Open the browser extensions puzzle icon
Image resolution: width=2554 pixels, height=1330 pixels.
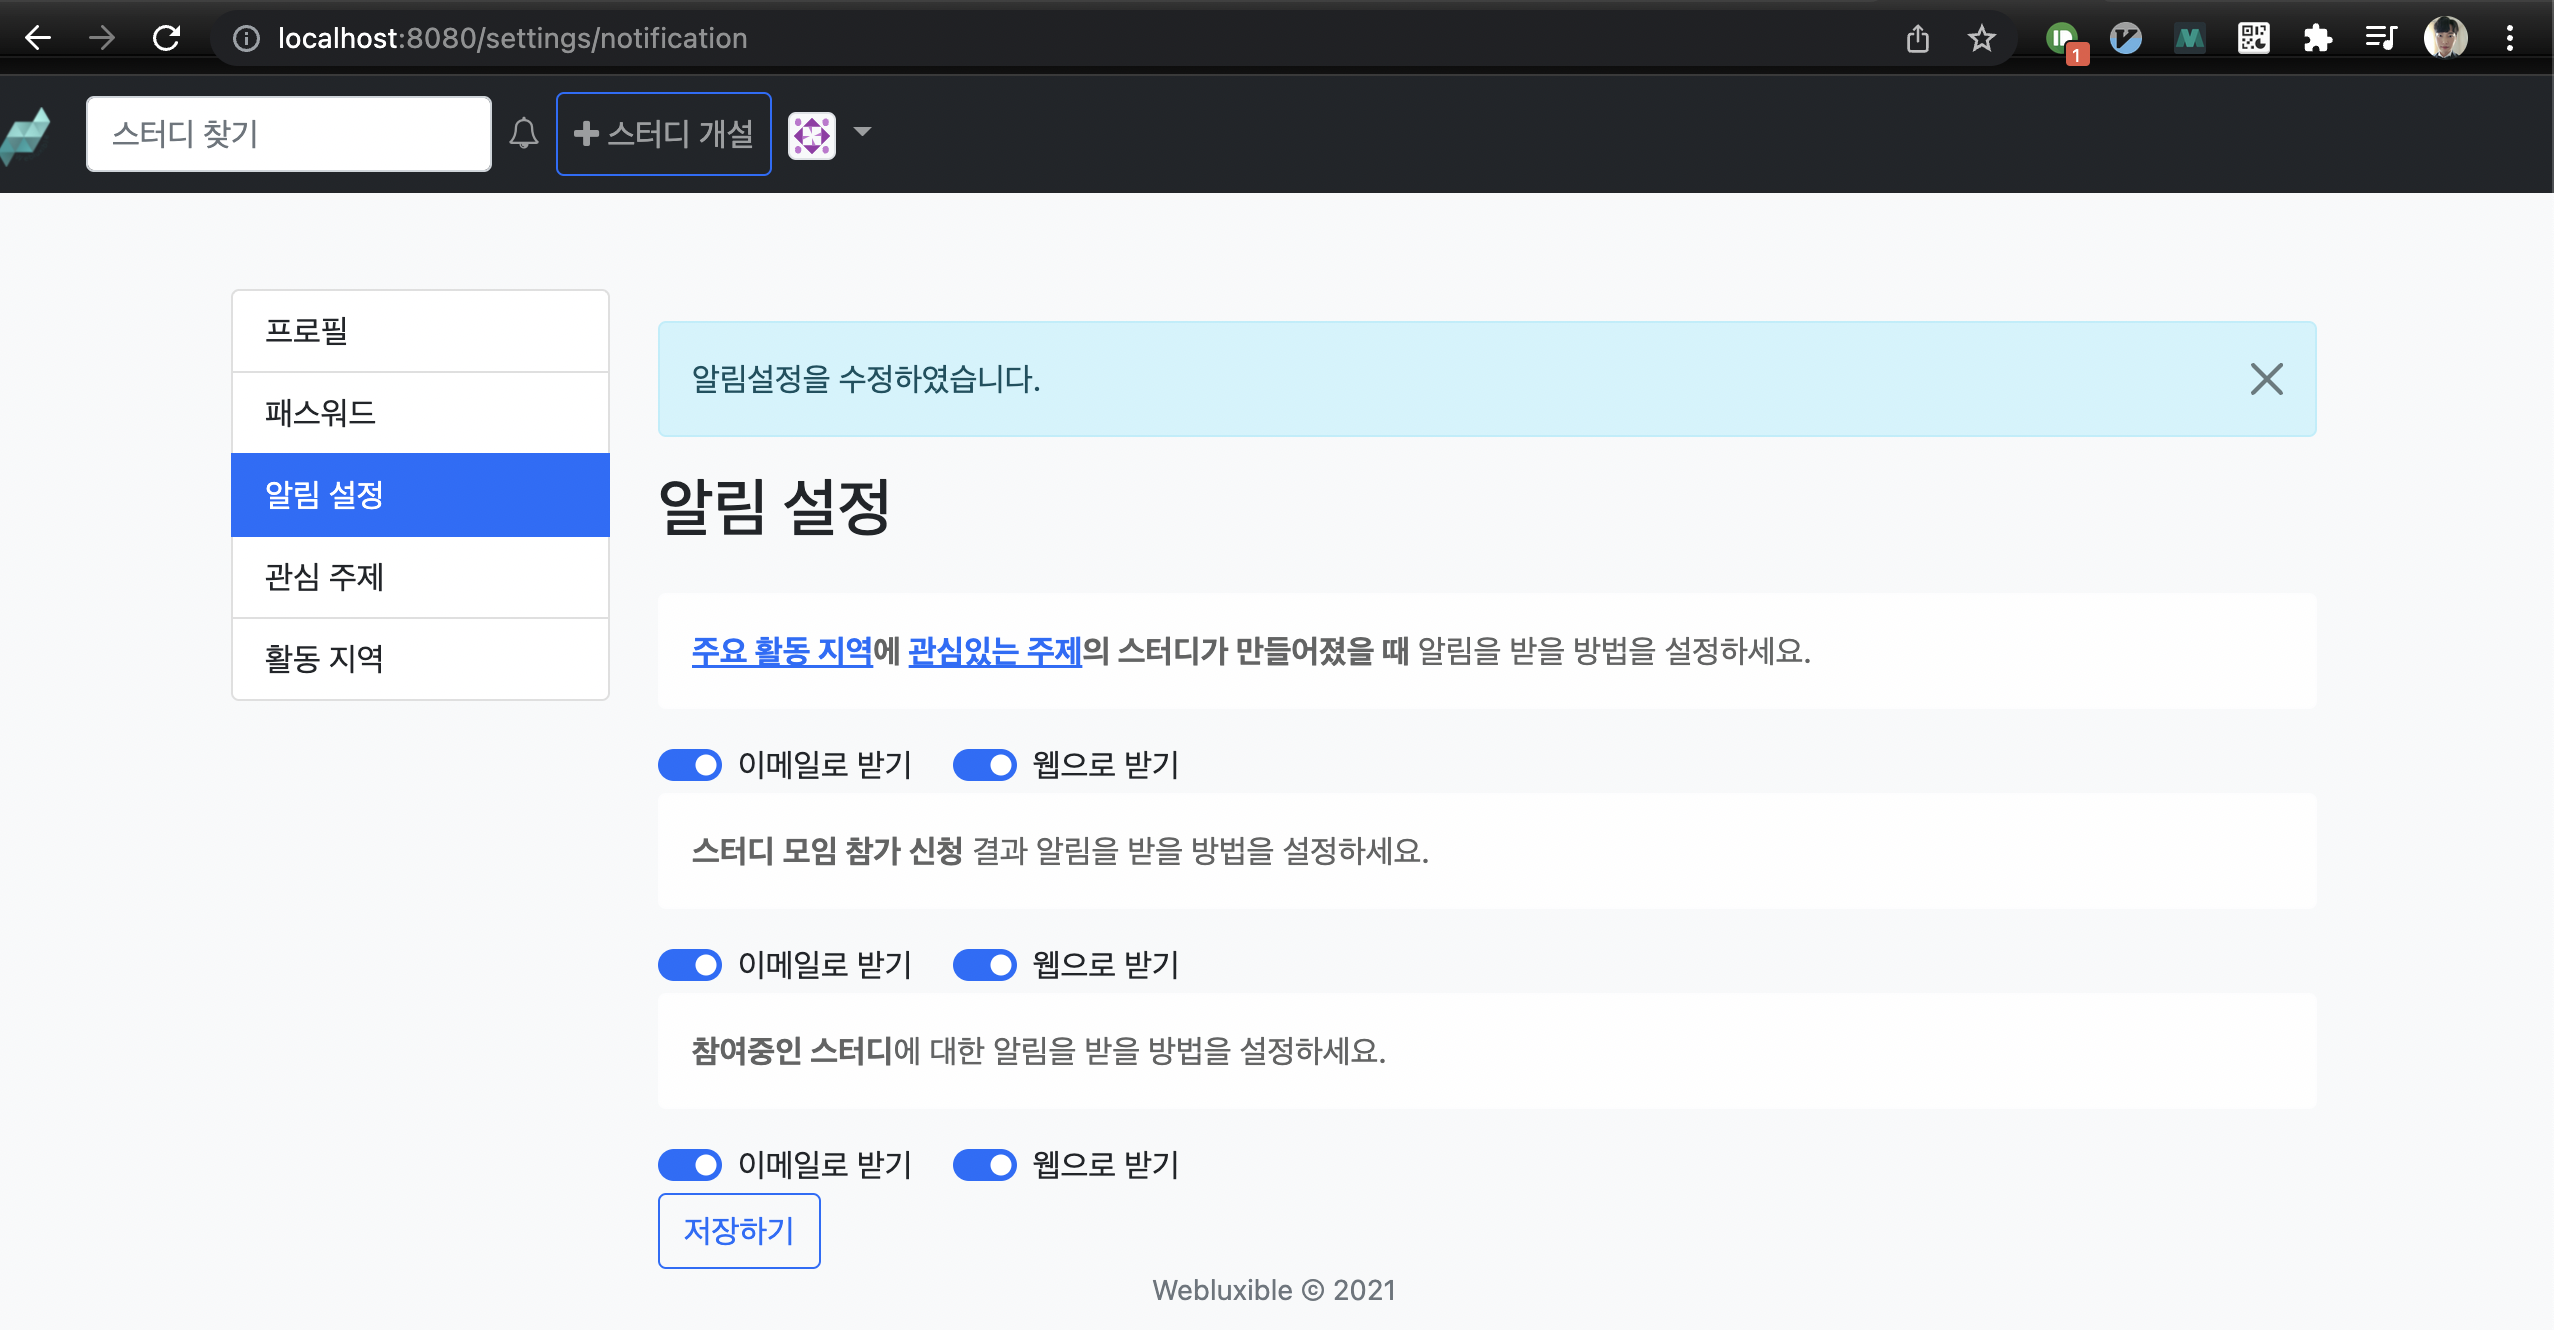[2317, 39]
